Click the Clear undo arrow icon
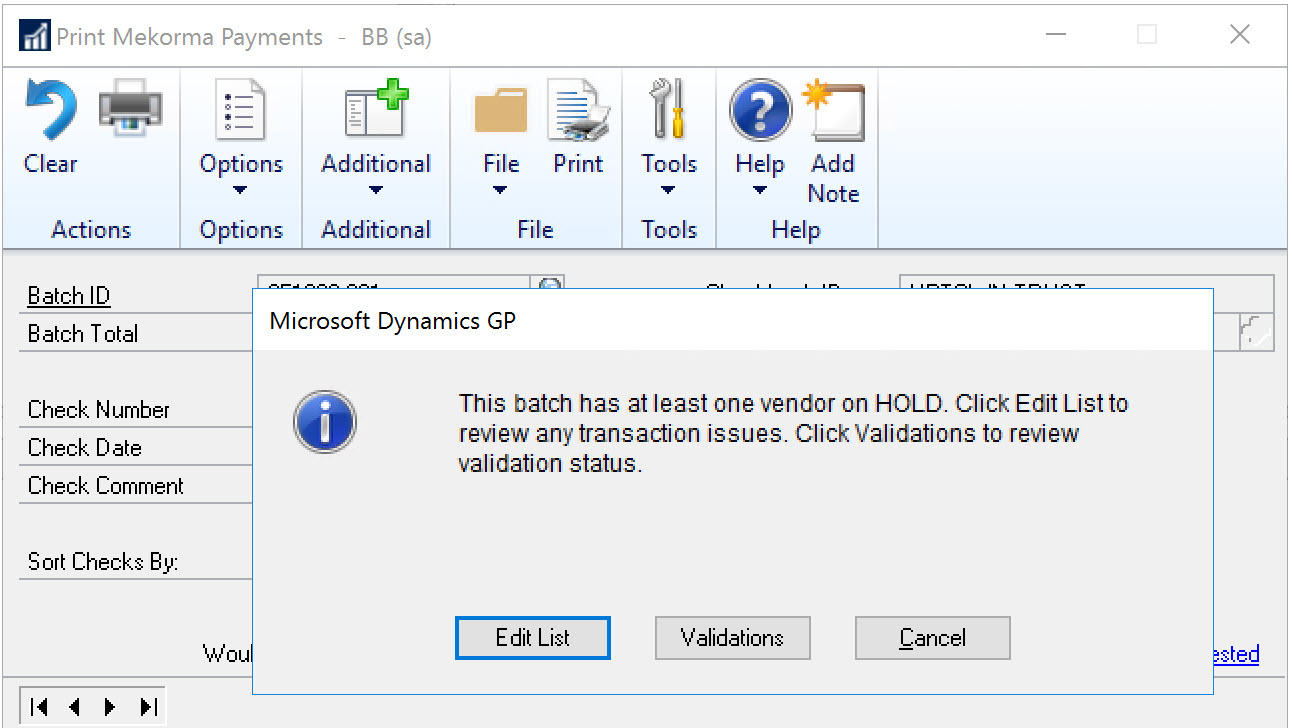Screen dimensions: 1292x728 click(50, 110)
